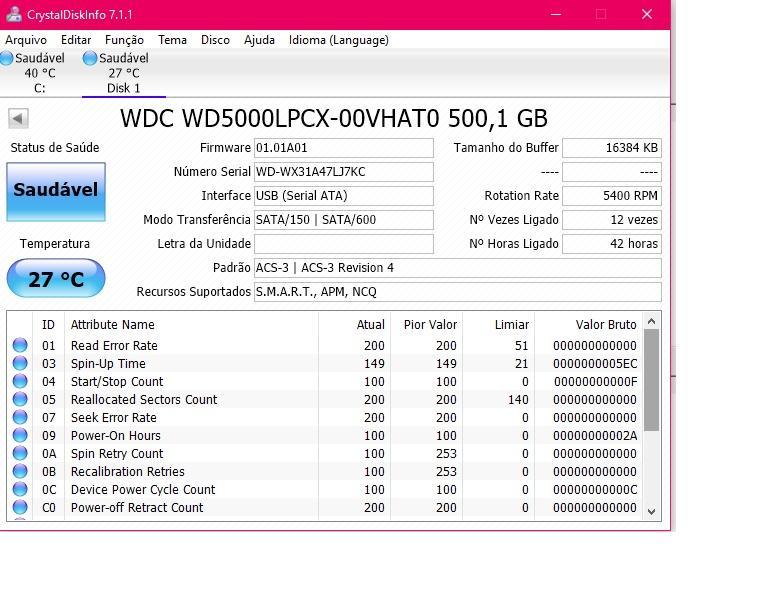The height and width of the screenshot is (595, 763).
Task: Click the serial number field WD-WX31A47LJ7KC
Action: (344, 172)
